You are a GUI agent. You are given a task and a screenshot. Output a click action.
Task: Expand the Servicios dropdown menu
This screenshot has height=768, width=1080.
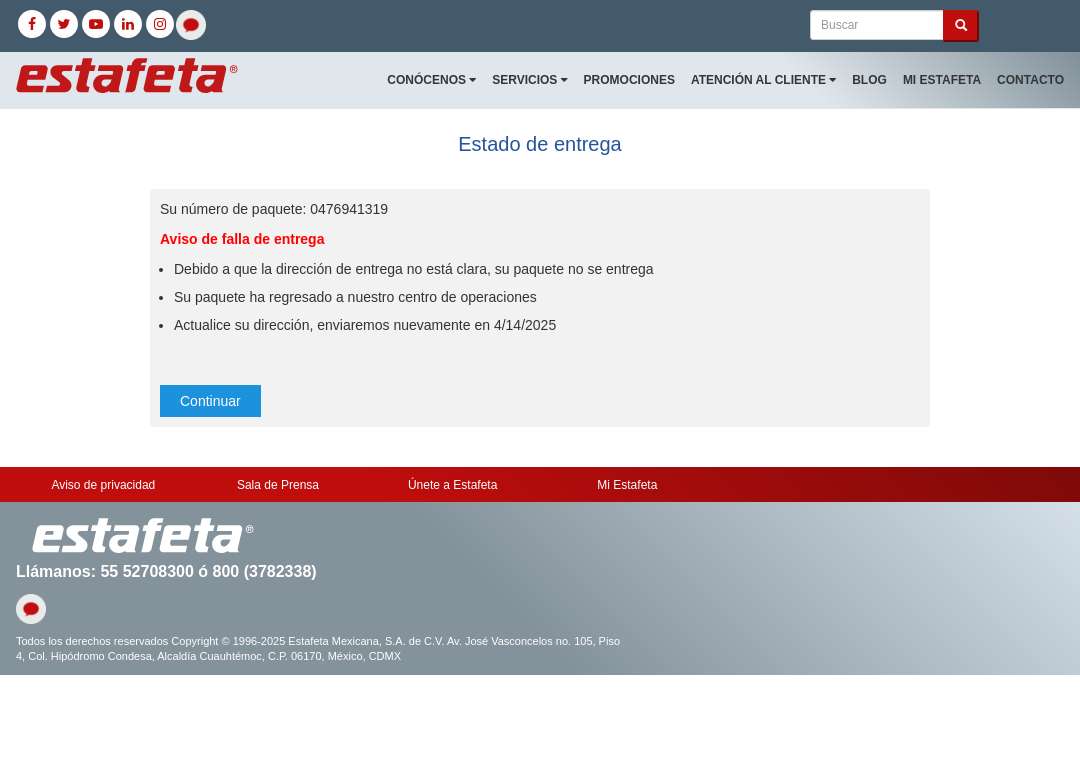point(530,80)
